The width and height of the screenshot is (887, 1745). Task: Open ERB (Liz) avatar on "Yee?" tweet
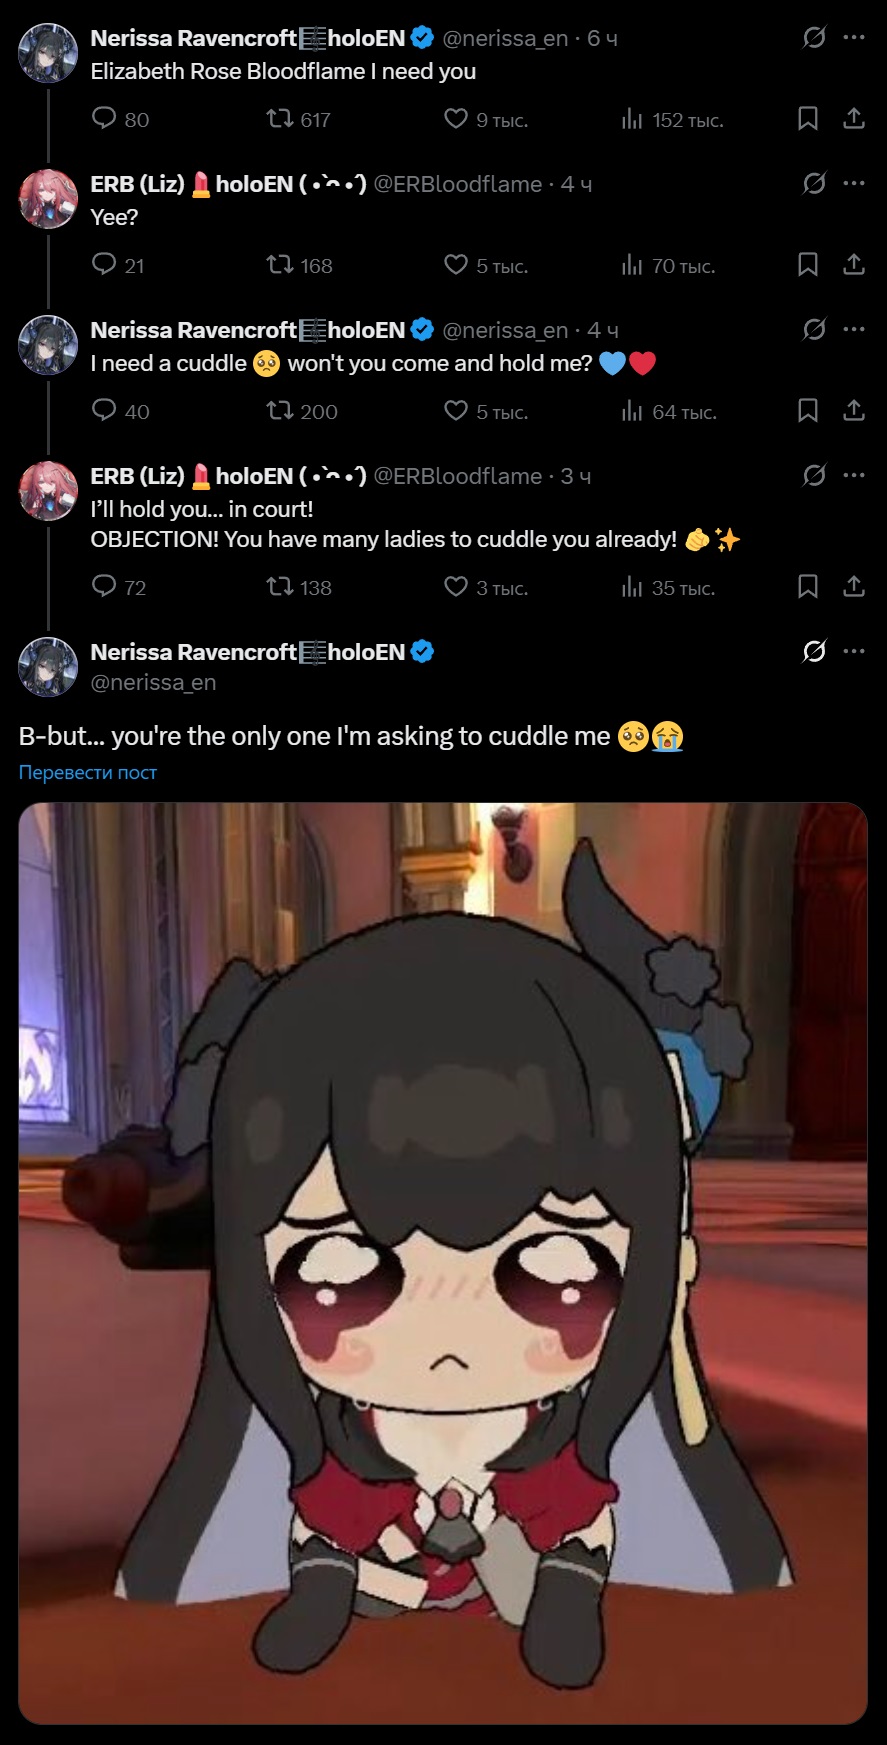click(48, 199)
